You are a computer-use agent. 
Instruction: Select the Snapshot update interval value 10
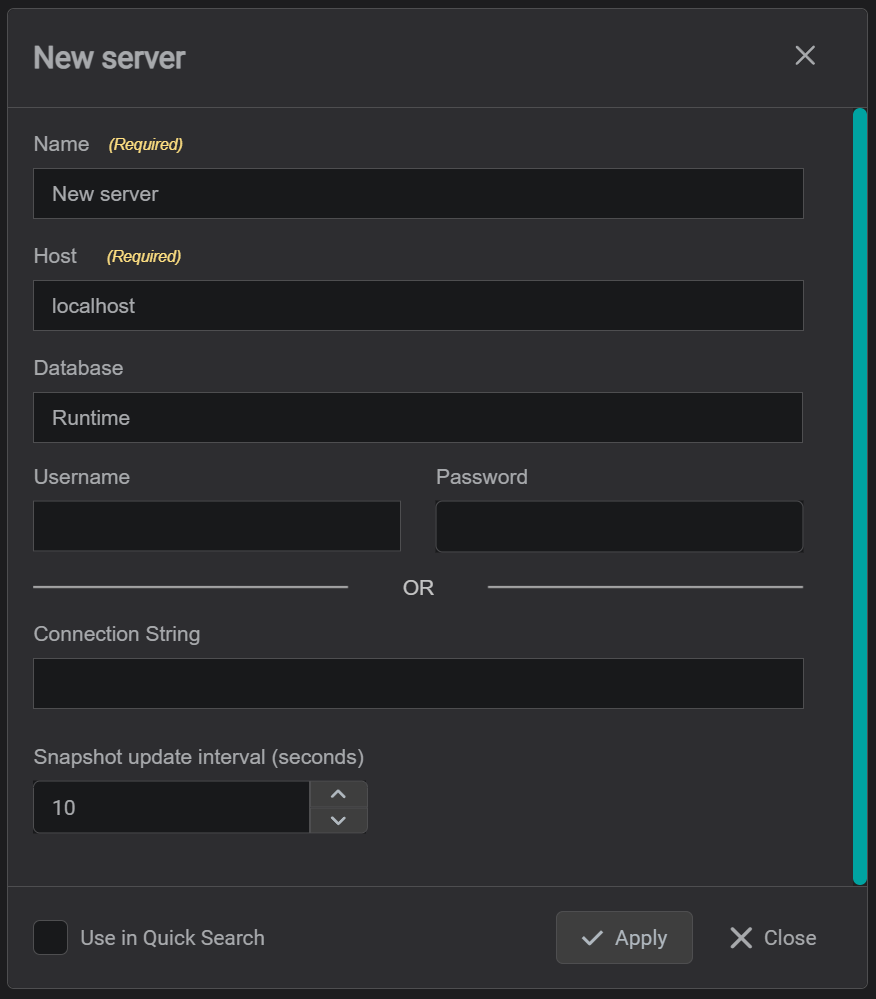point(170,807)
